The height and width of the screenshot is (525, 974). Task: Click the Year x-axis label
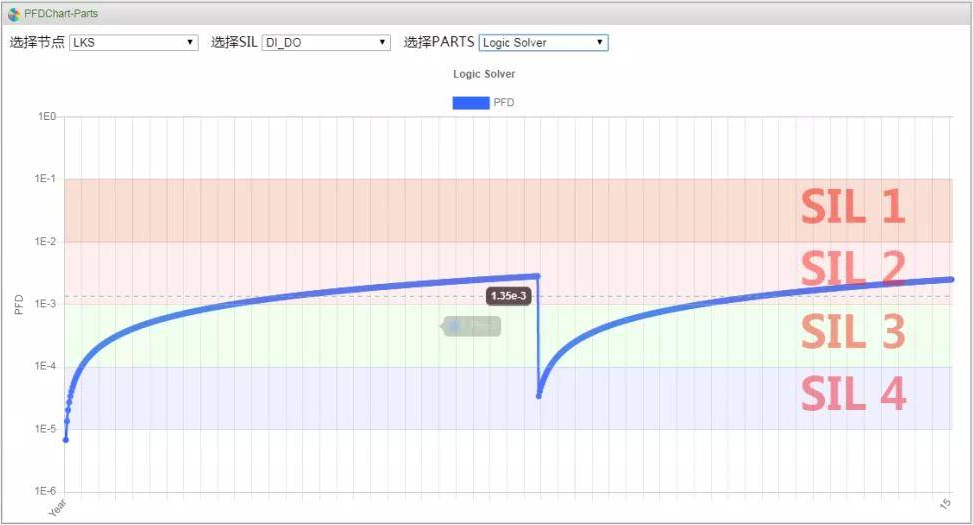point(58,507)
